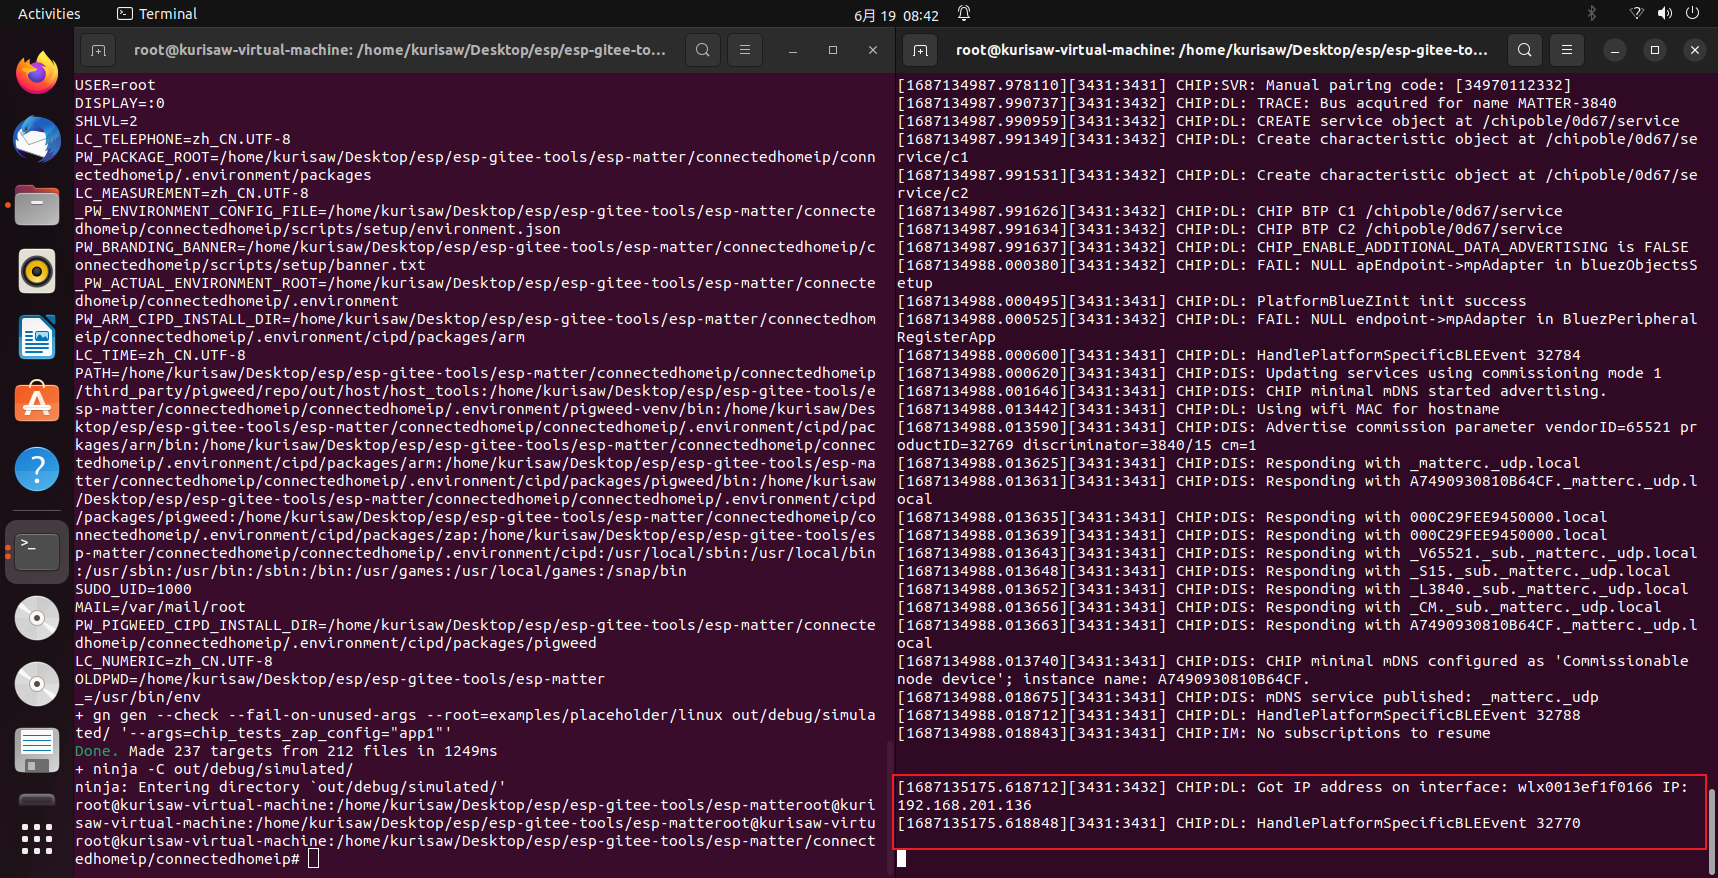Click the 'SUDO_UID=1000' line
Viewport: 1718px width, 878px height.
point(133,589)
